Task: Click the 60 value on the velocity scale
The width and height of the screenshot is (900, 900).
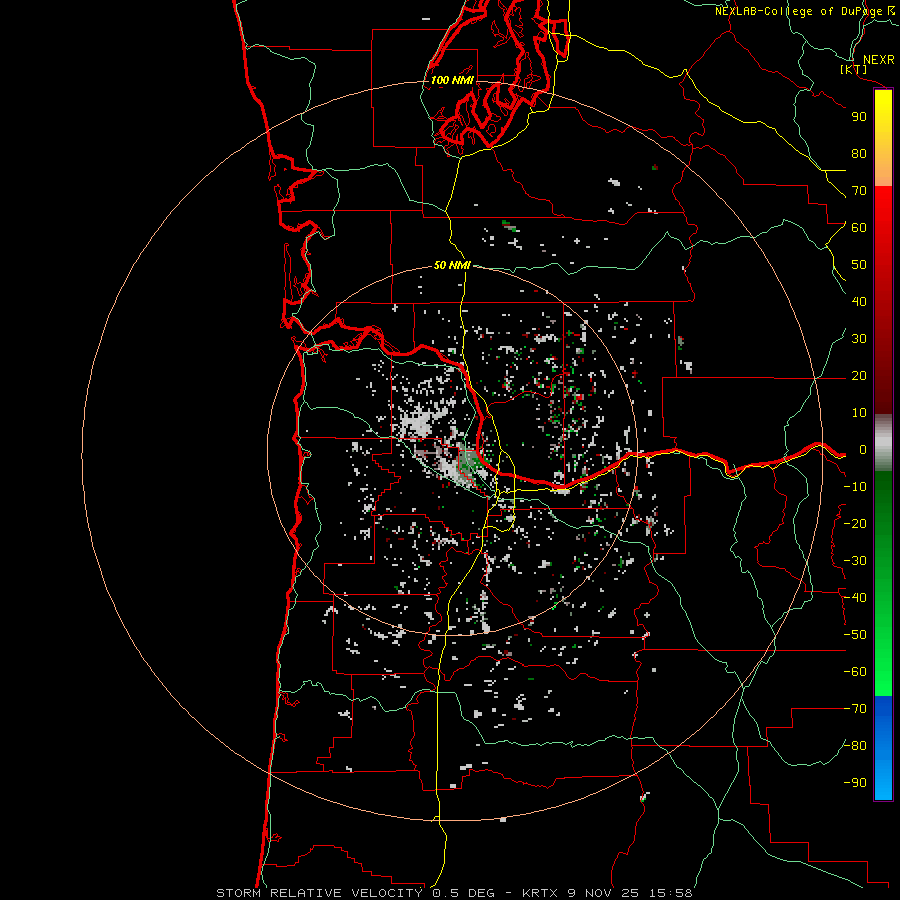Action: [859, 228]
